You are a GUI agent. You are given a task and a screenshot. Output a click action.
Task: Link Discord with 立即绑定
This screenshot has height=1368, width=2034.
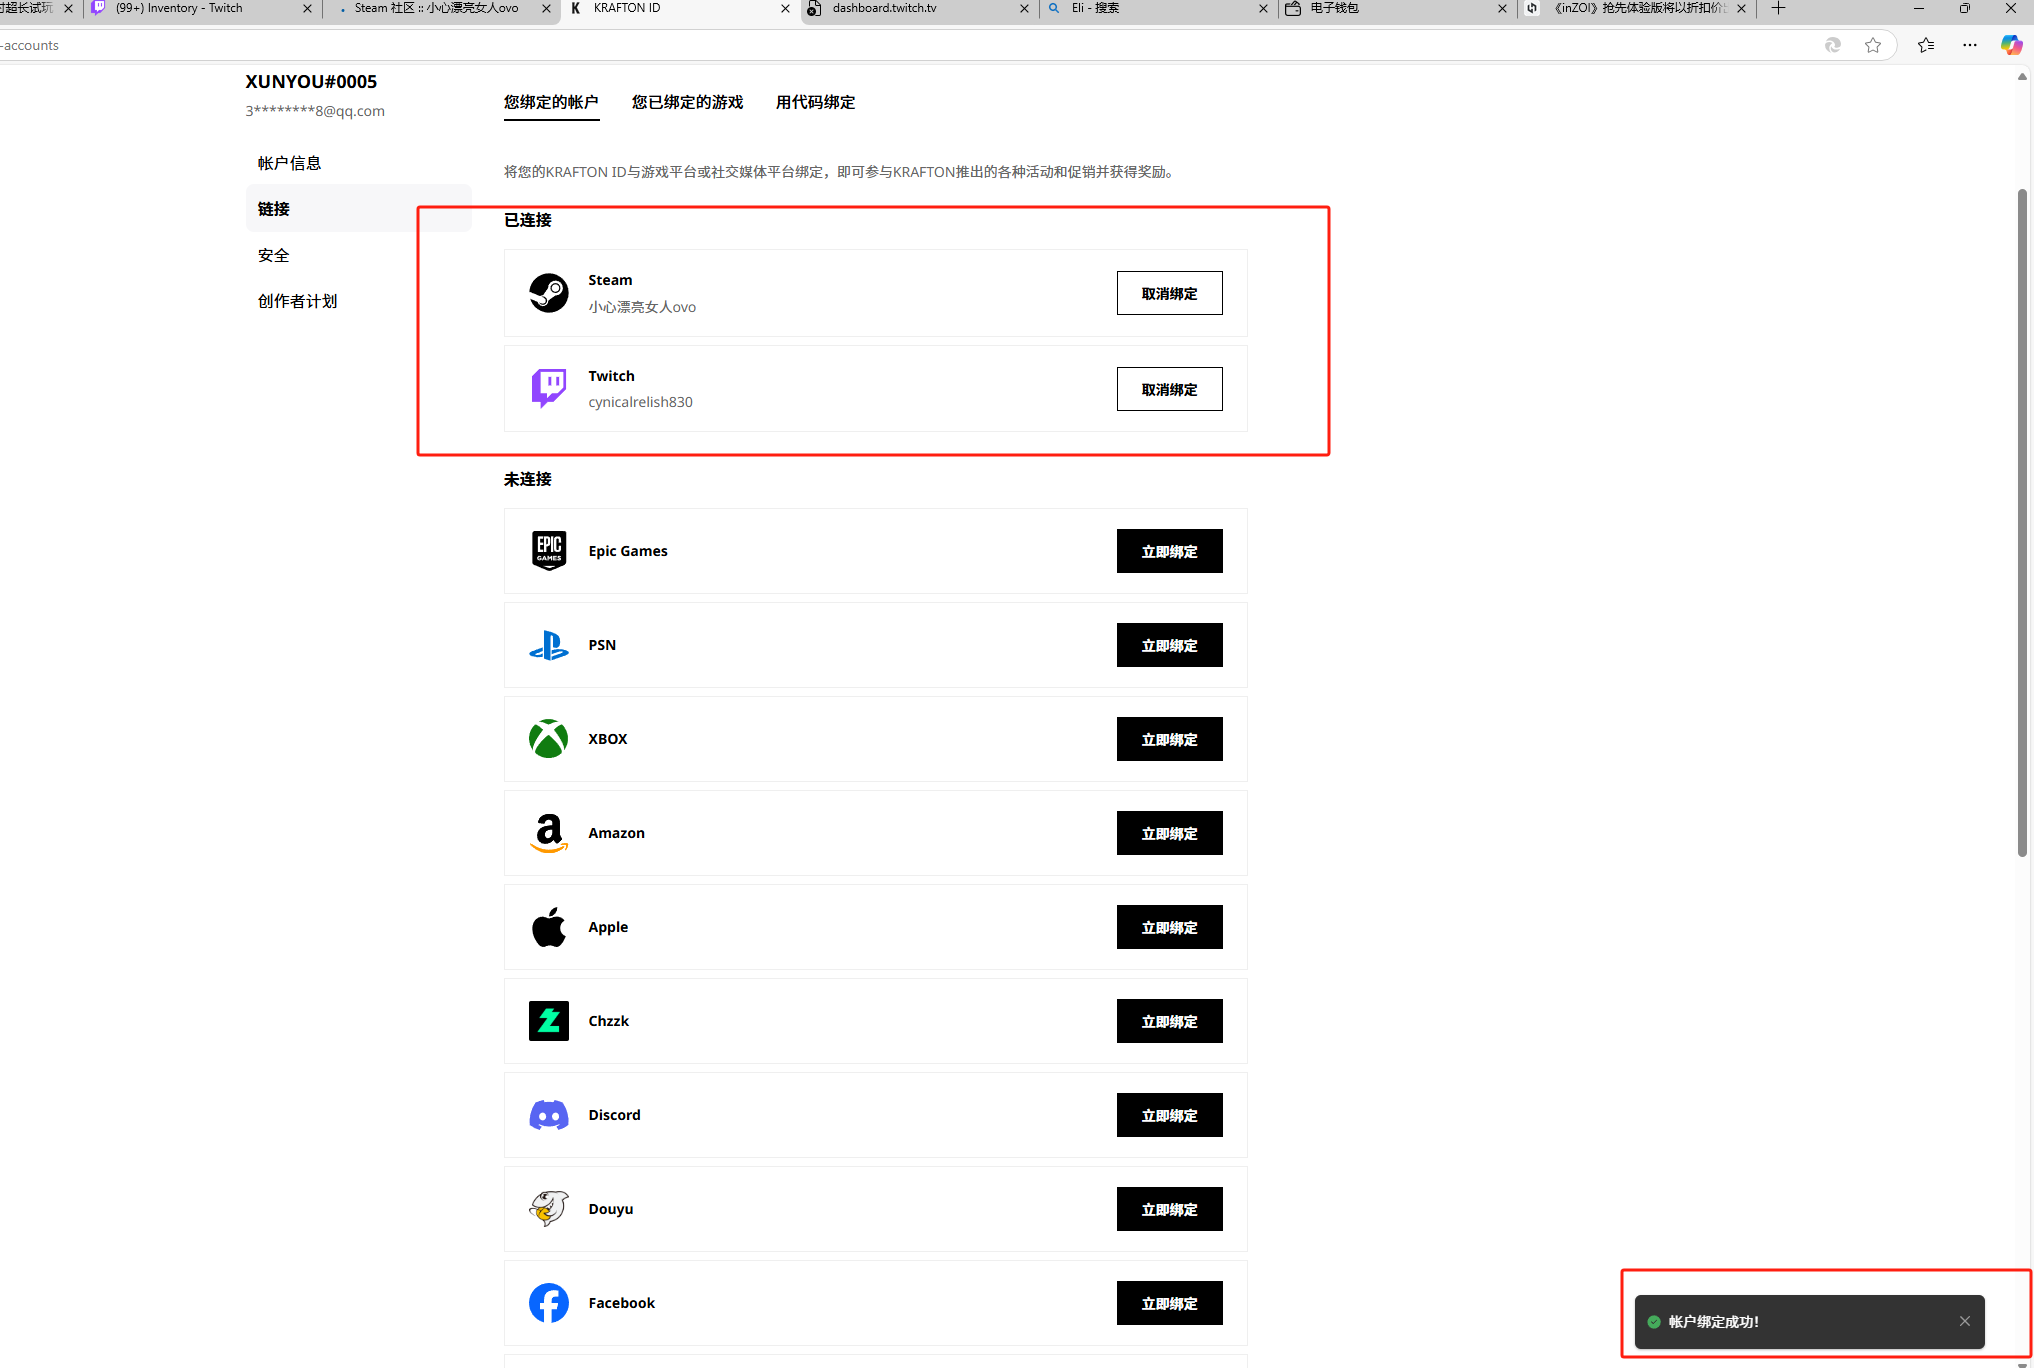[x=1169, y=1115]
